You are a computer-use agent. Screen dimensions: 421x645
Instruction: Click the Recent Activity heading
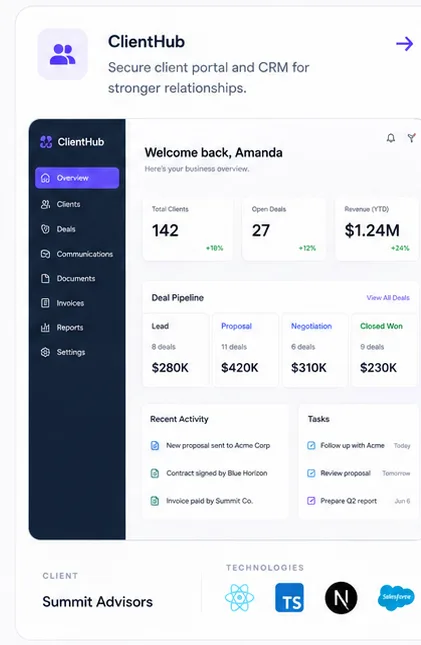pos(179,419)
